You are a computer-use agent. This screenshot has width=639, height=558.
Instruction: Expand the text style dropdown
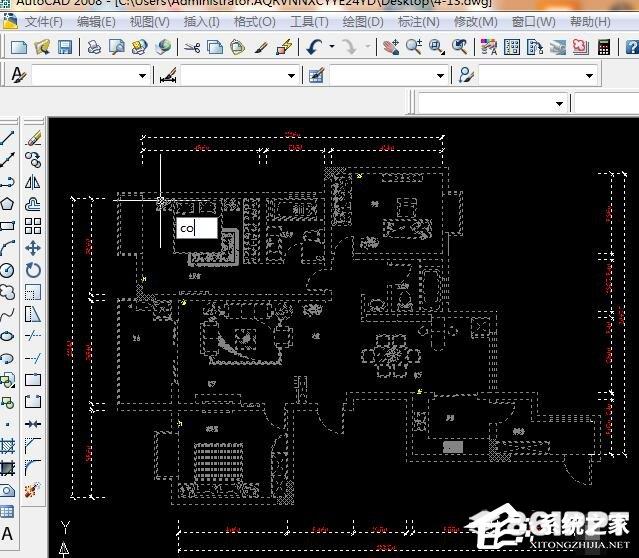click(142, 76)
